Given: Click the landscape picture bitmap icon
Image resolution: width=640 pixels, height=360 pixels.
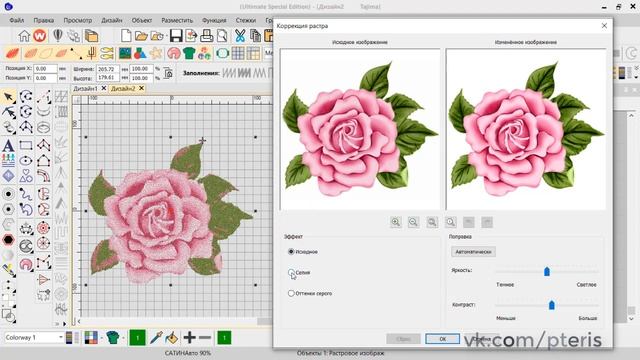Looking at the screenshot, I should coord(125,53).
